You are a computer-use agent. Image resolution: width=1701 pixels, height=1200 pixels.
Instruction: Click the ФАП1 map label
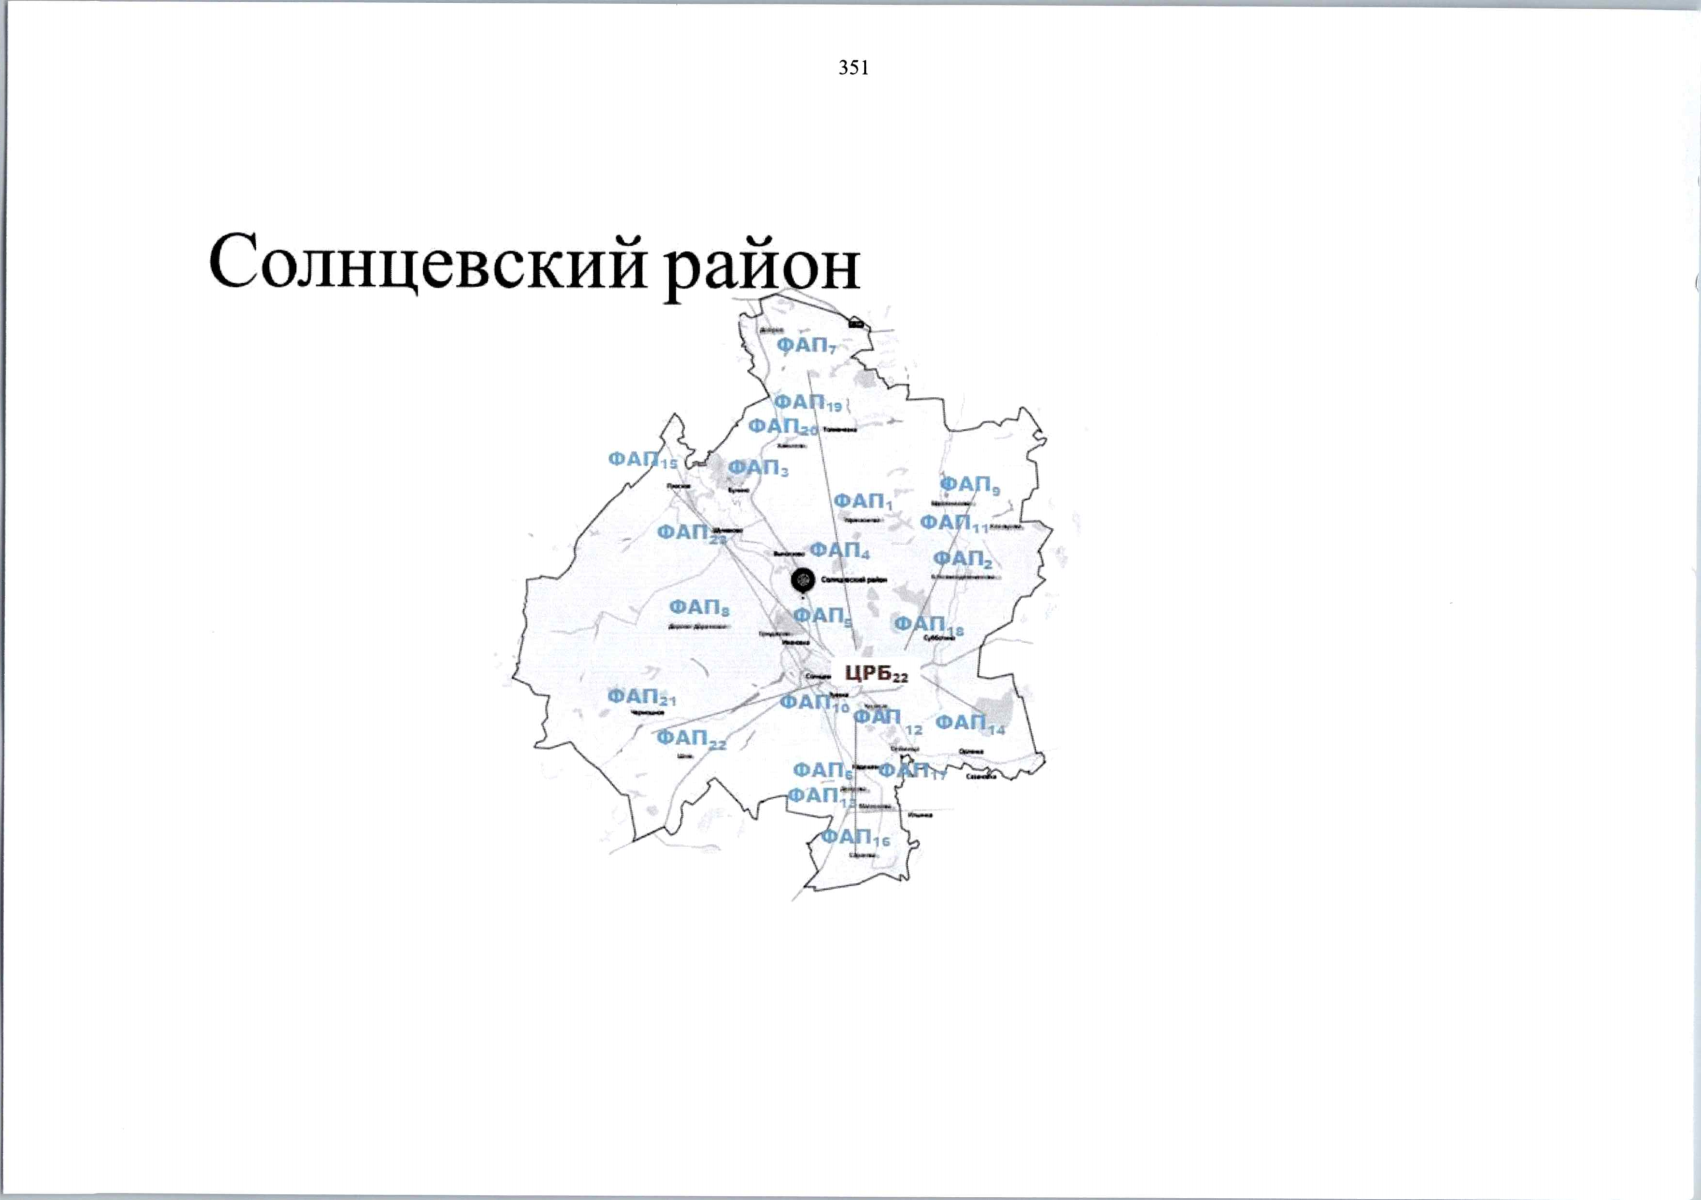(862, 501)
